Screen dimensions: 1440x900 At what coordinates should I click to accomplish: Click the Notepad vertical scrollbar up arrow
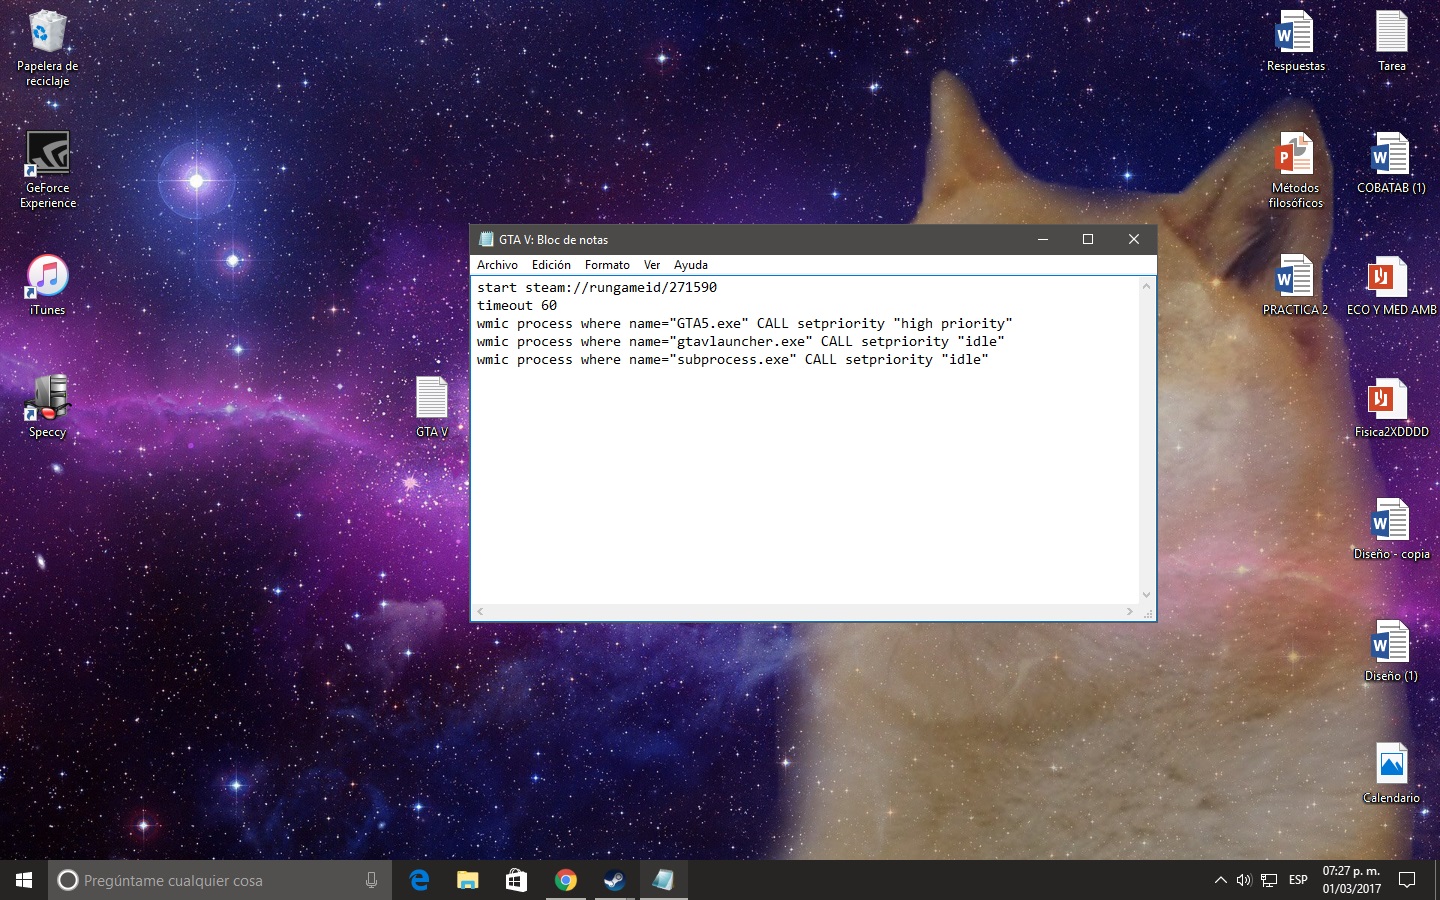pos(1147,286)
